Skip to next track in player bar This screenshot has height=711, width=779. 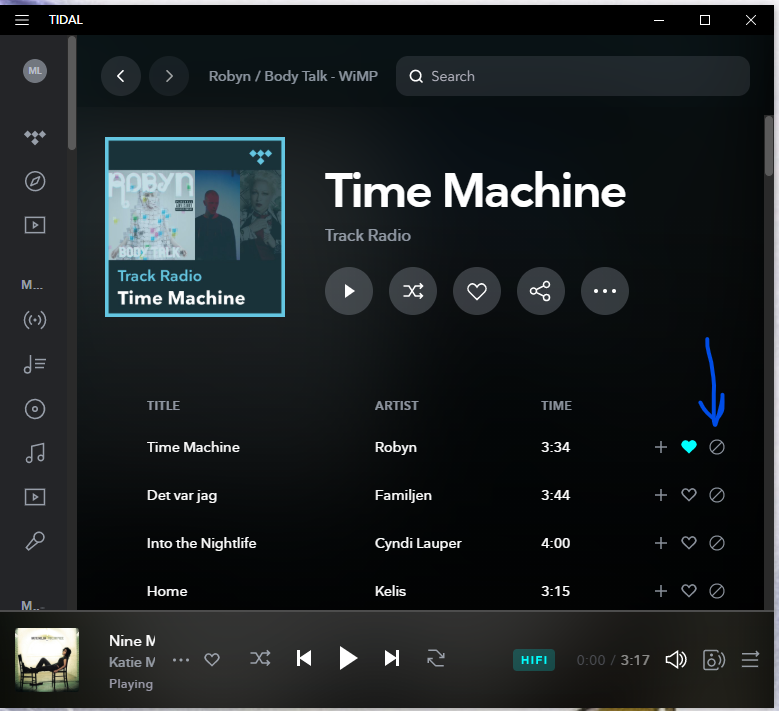(392, 658)
